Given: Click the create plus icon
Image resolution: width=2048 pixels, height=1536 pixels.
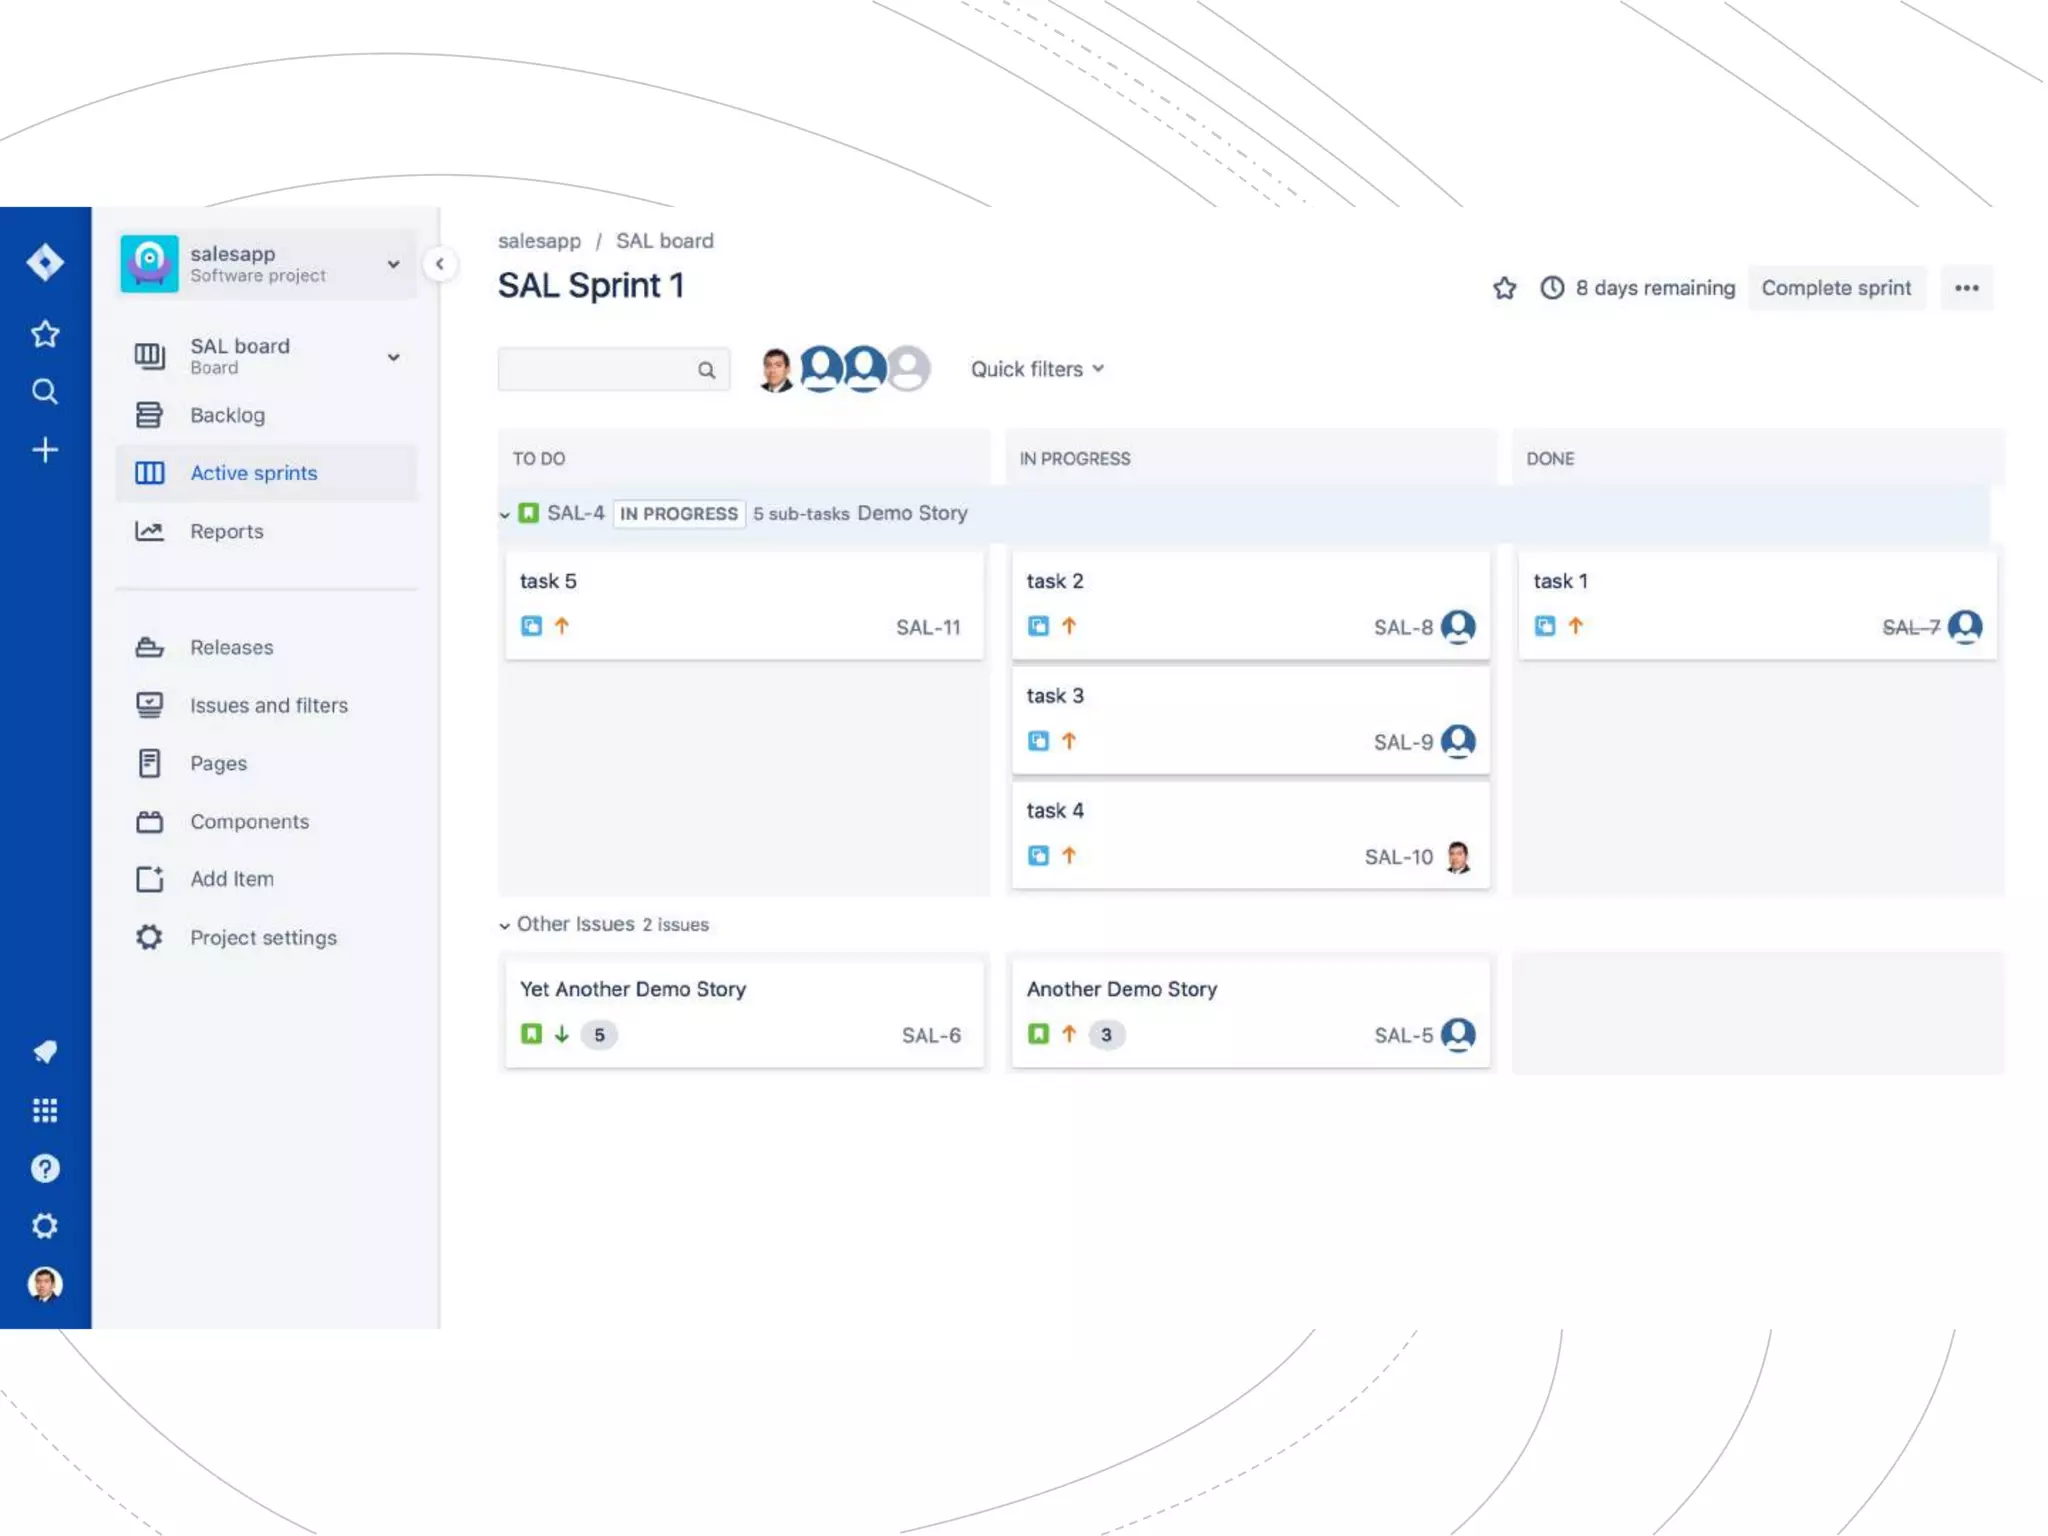Looking at the screenshot, I should pyautogui.click(x=45, y=450).
